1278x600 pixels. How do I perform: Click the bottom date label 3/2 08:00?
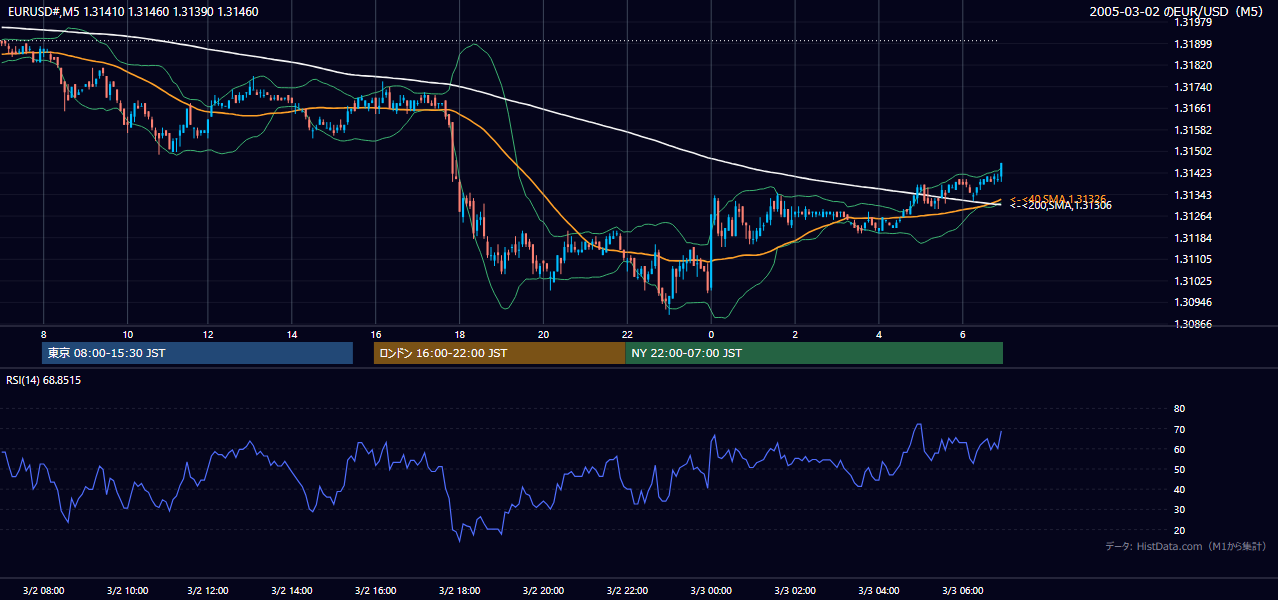pyautogui.click(x=43, y=591)
